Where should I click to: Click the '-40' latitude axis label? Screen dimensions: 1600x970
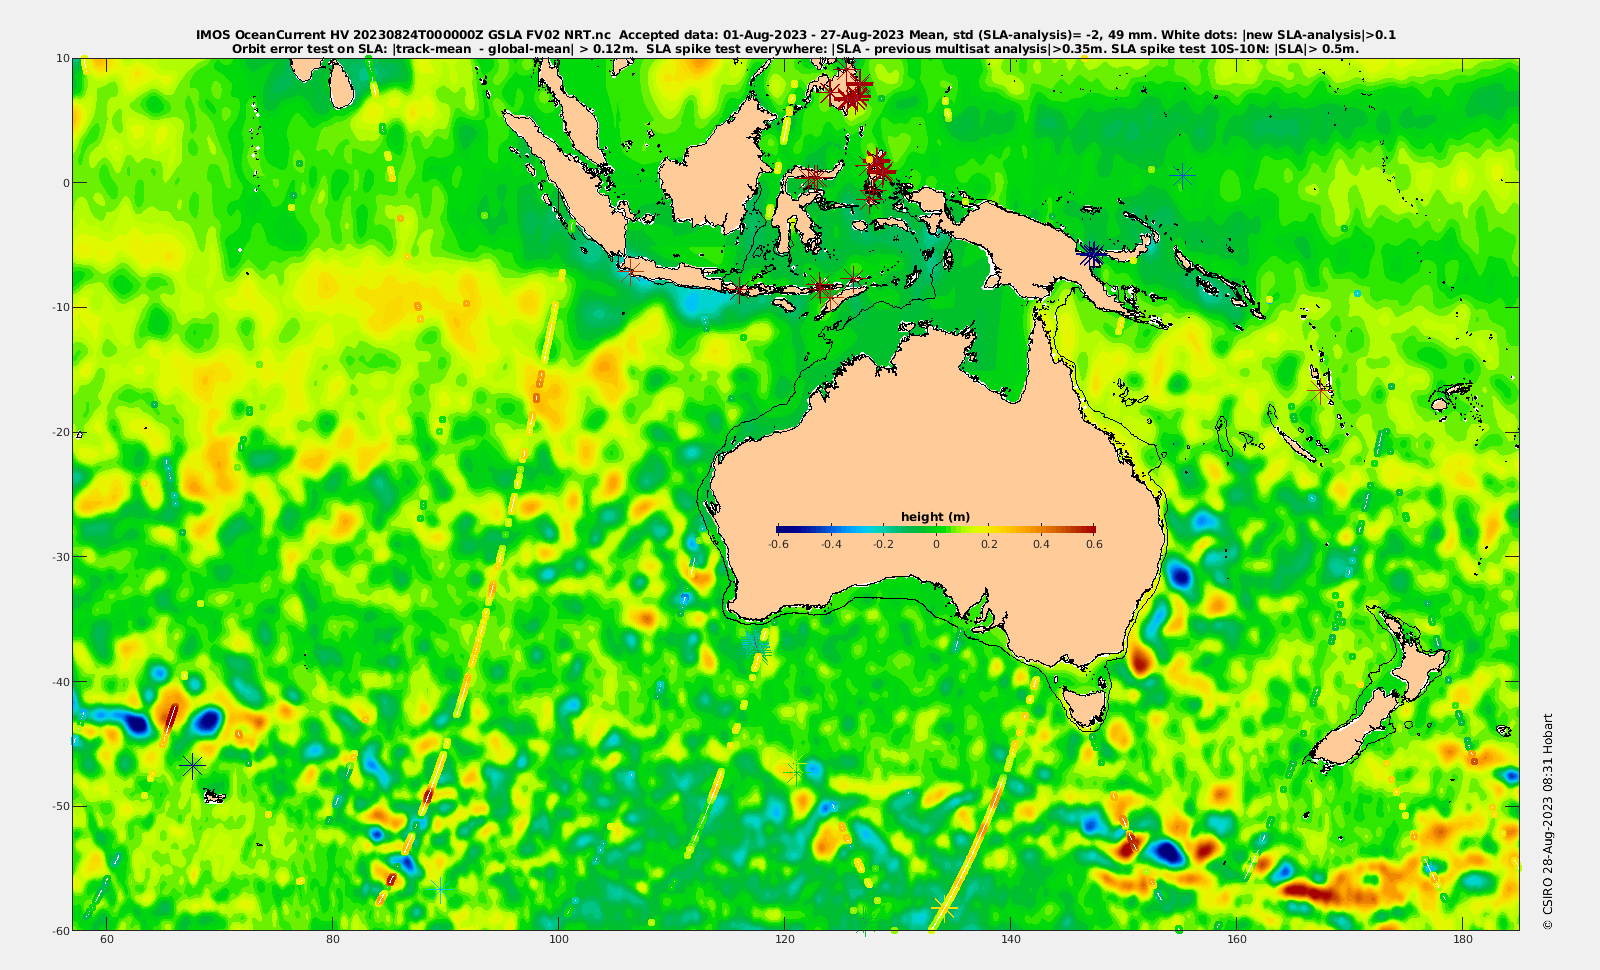tap(60, 681)
